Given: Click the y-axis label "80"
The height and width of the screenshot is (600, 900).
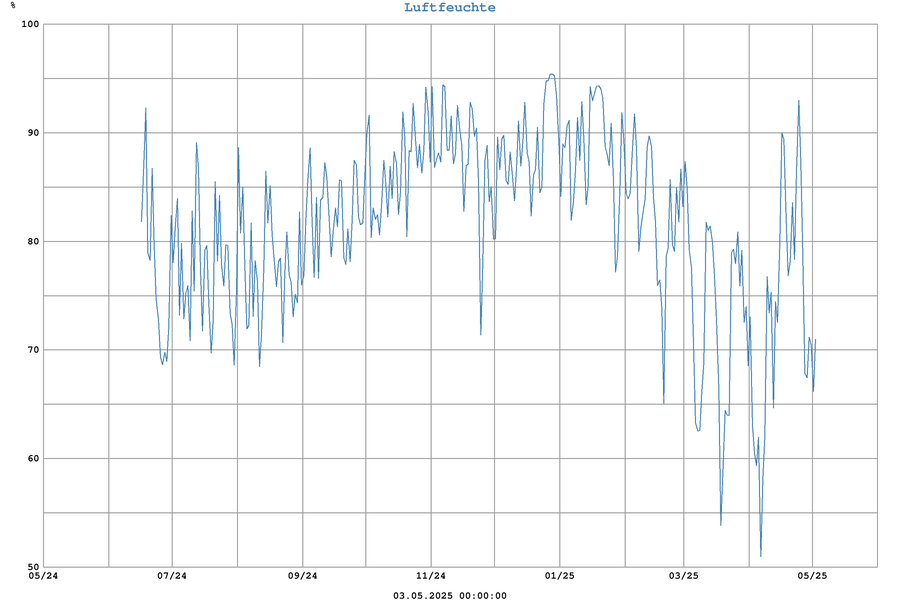Looking at the screenshot, I should [33, 241].
